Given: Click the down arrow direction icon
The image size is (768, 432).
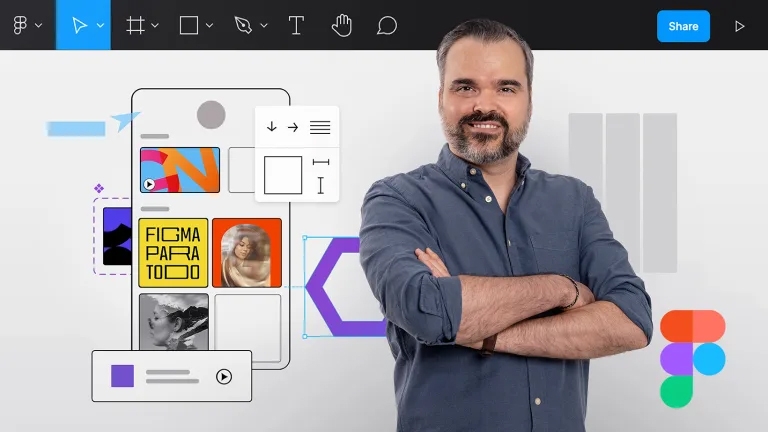Looking at the screenshot, I should 271,127.
